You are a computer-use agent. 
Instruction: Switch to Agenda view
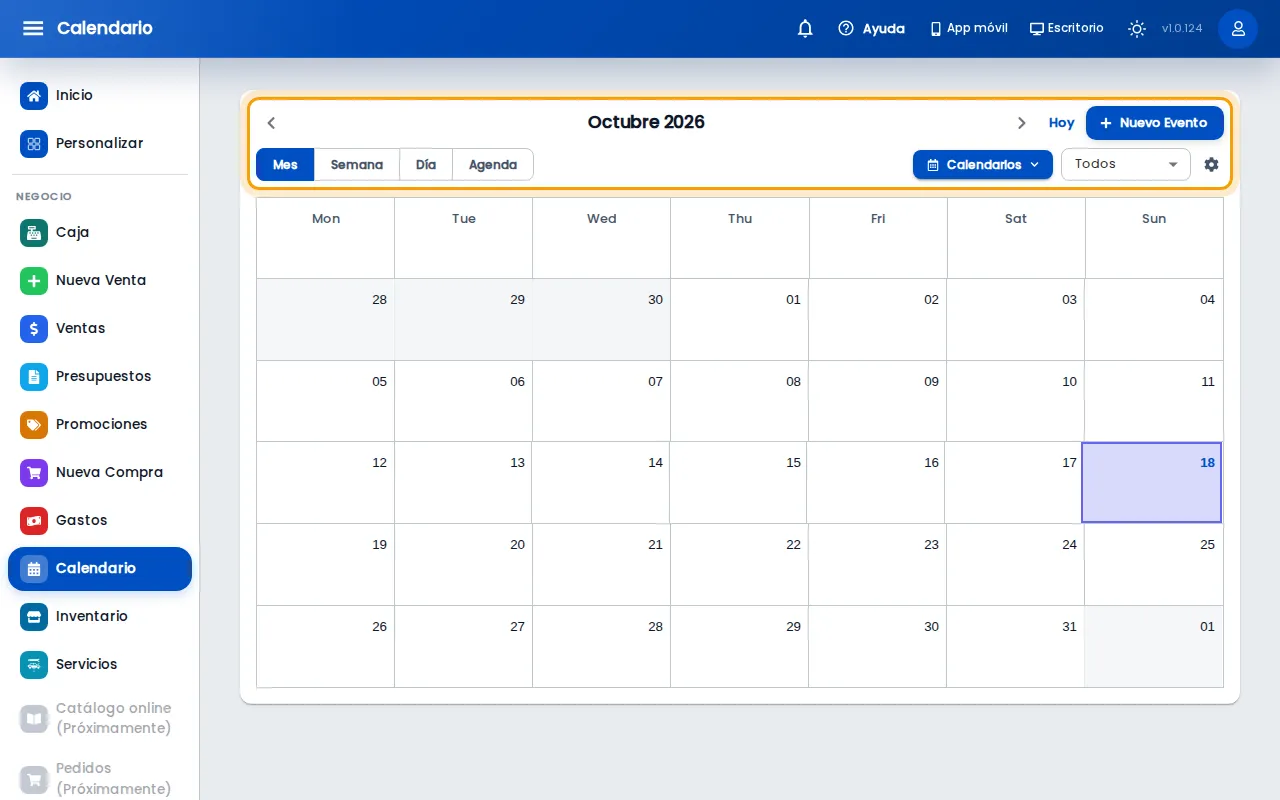(x=493, y=165)
